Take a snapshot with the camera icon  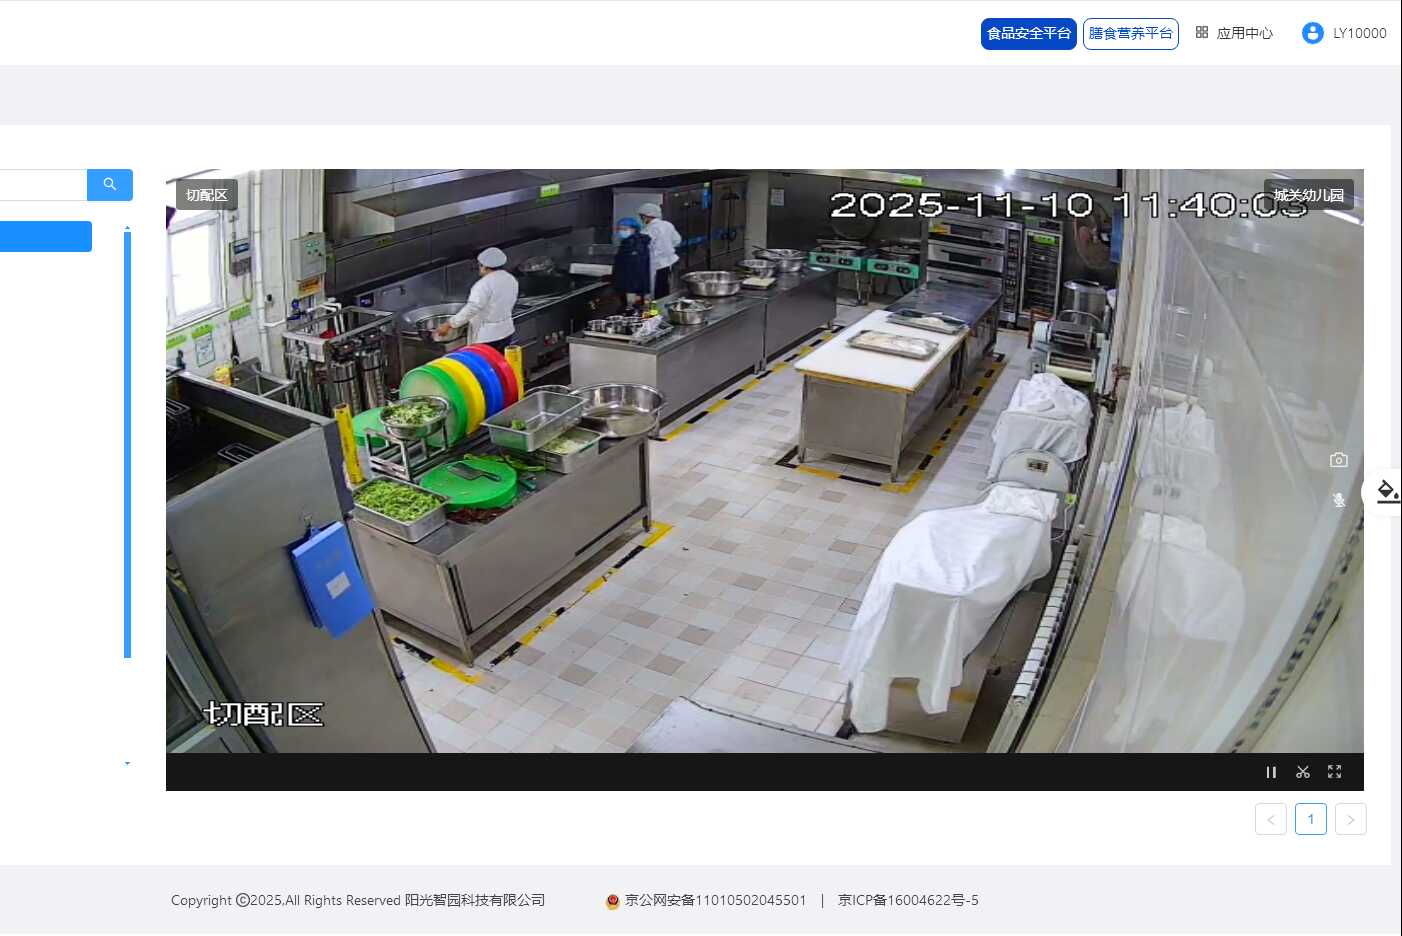1338,460
